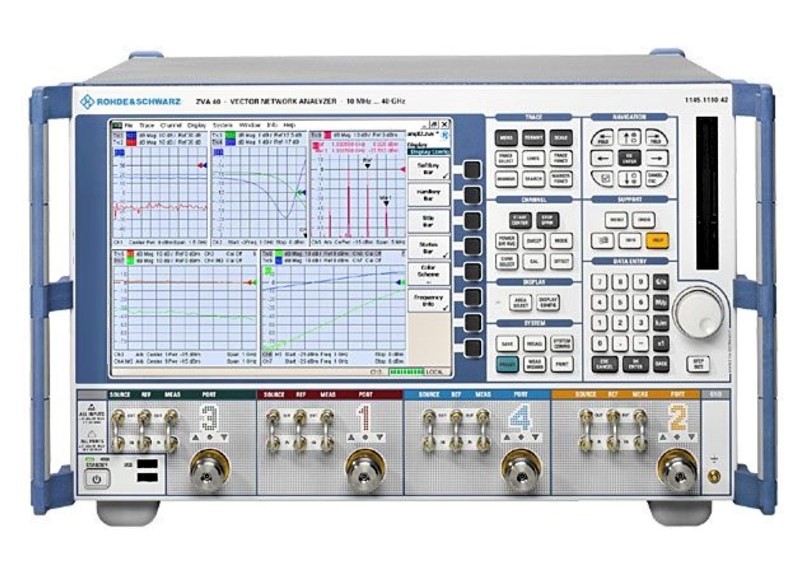The width and height of the screenshot is (800, 576).
Task: Toggle the Status Bar softkey
Action: coord(428,246)
